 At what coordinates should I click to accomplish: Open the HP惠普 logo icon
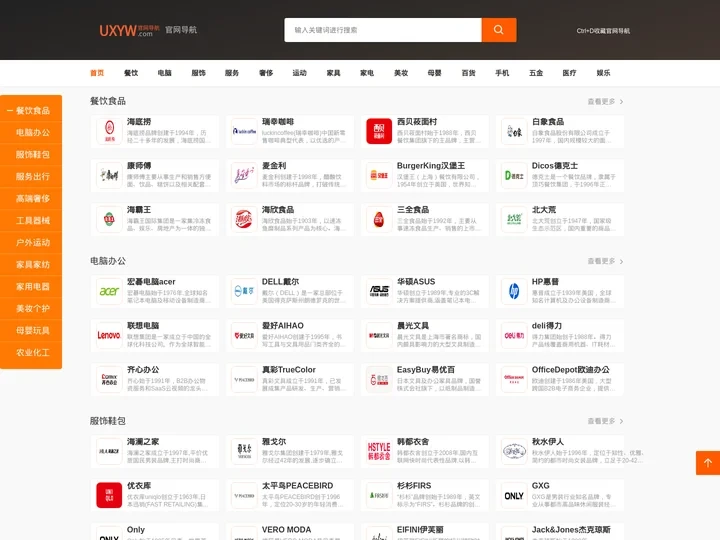514,291
